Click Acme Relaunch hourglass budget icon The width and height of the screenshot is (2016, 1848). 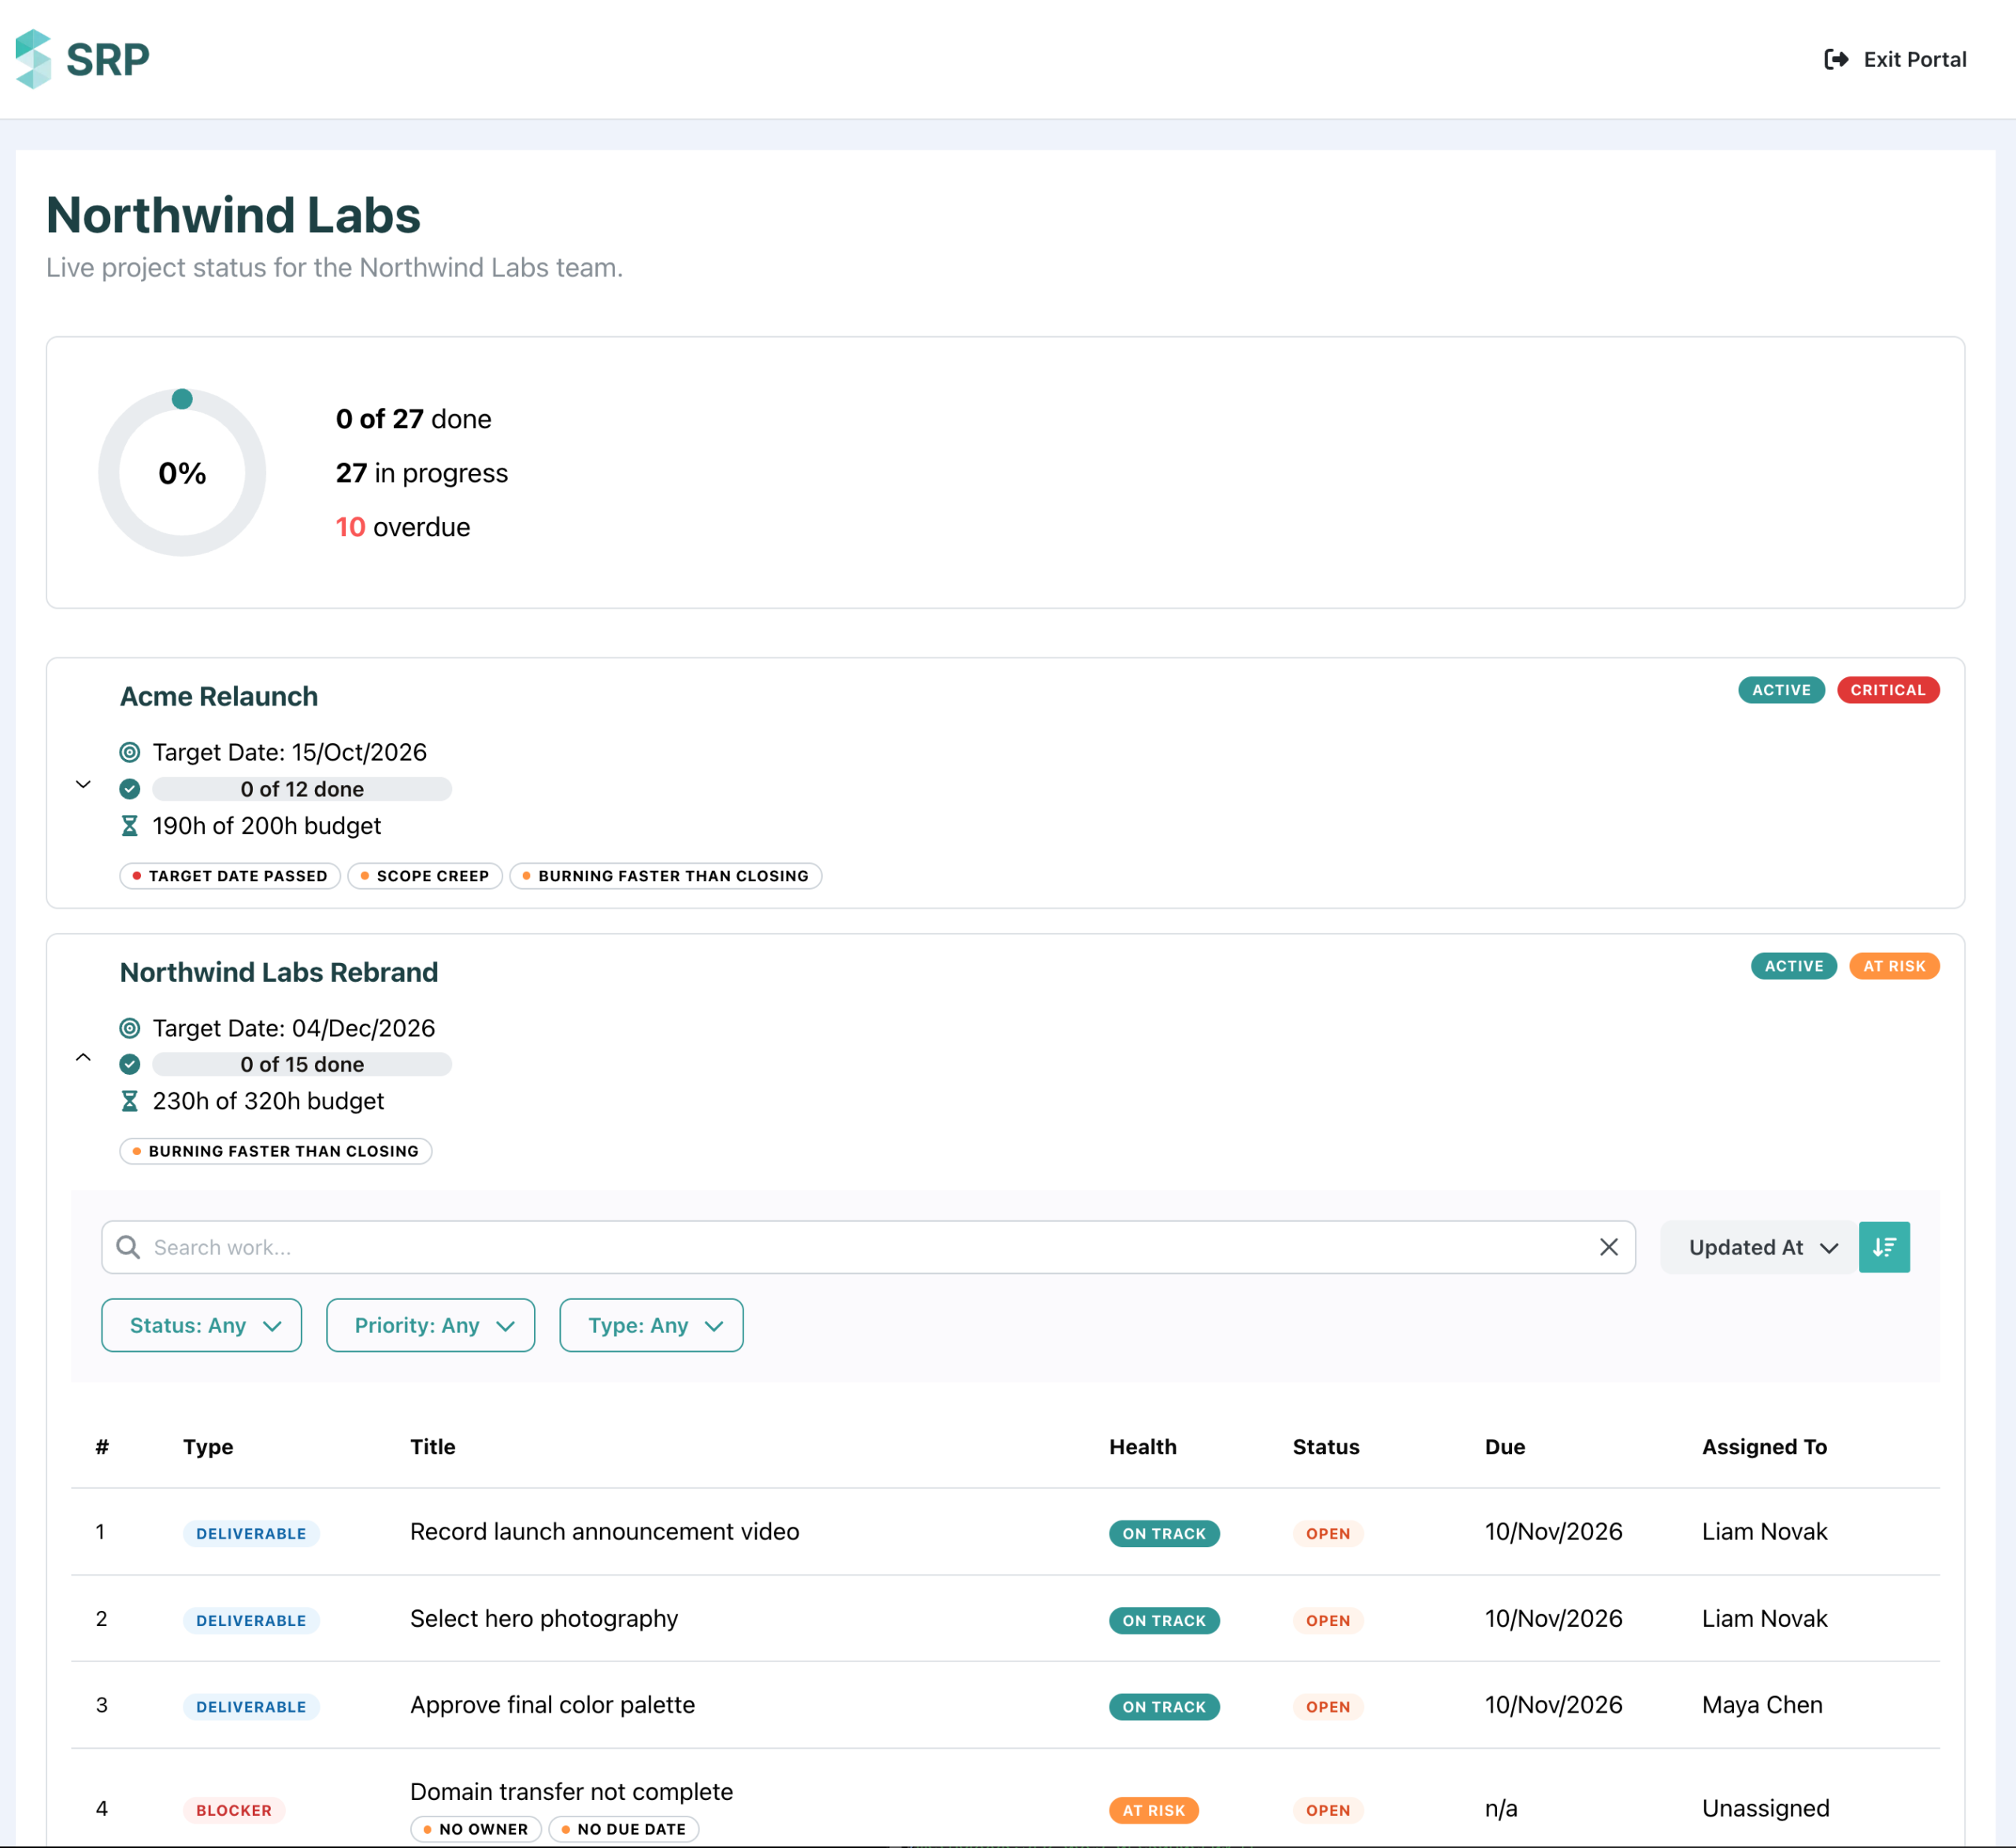point(130,826)
